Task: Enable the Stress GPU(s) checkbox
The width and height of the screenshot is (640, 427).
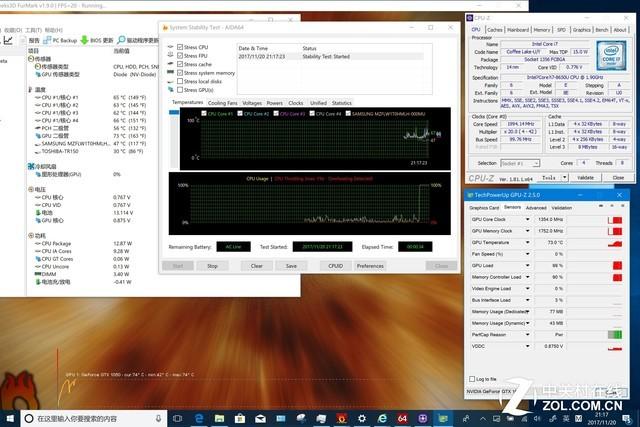Action: 179,89
